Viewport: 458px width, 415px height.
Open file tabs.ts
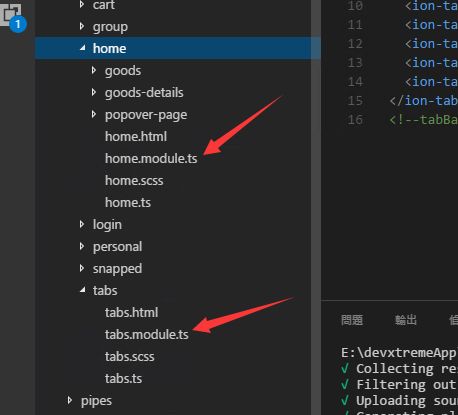point(123,378)
